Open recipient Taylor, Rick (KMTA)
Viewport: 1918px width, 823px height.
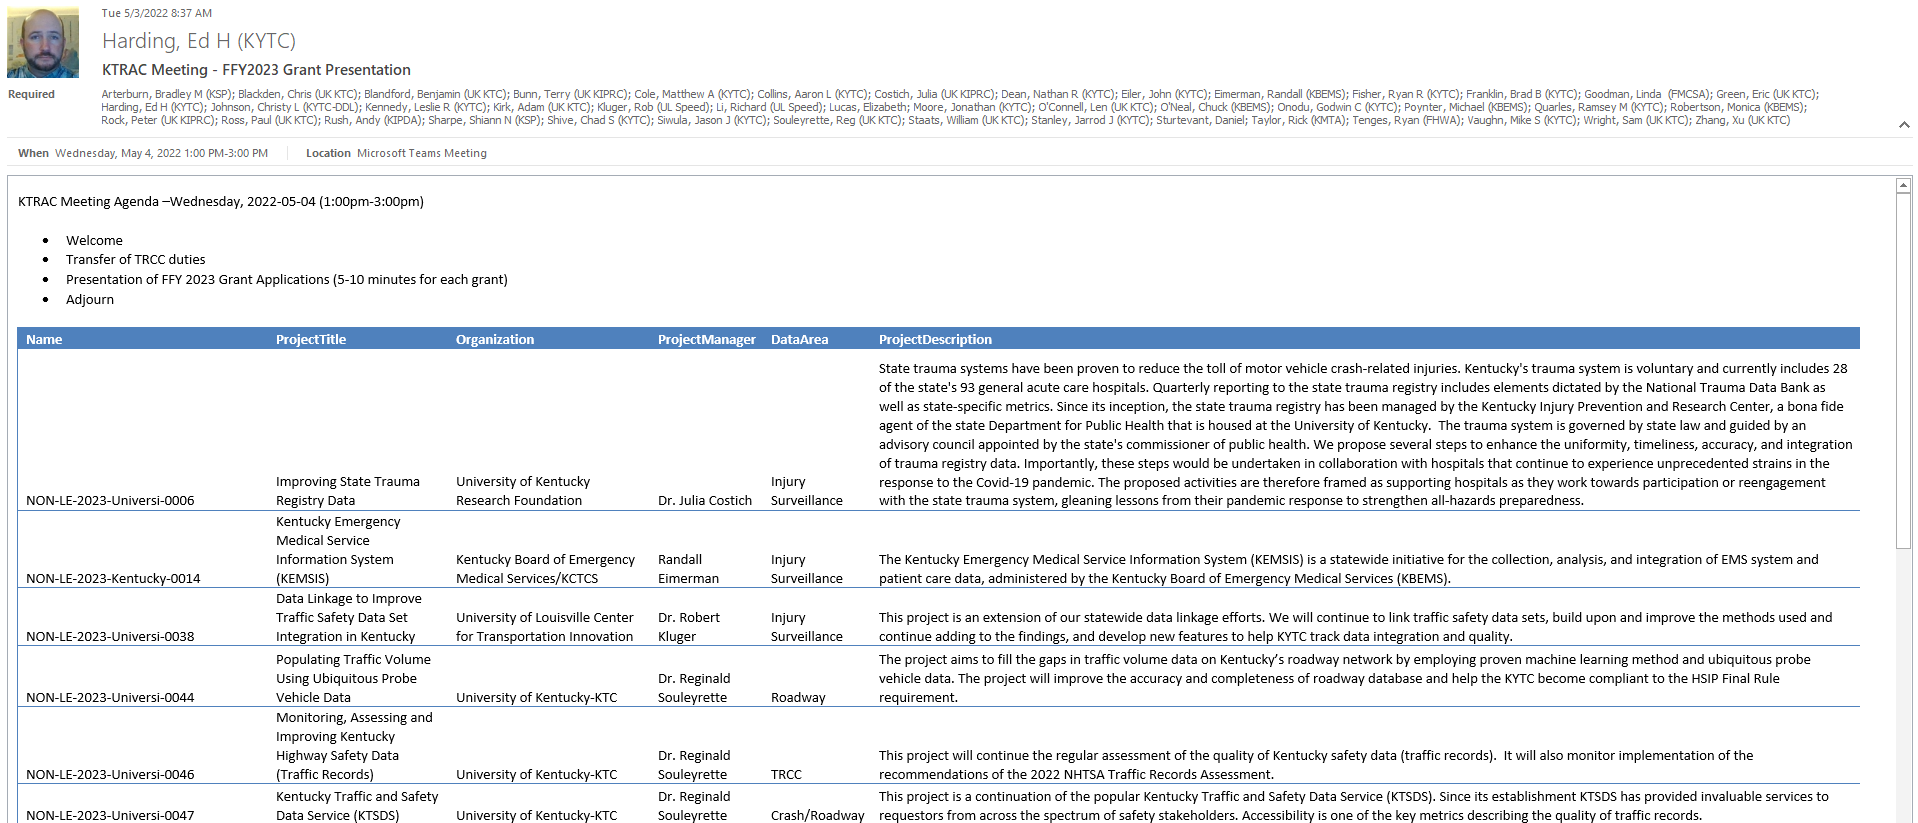click(x=1299, y=120)
